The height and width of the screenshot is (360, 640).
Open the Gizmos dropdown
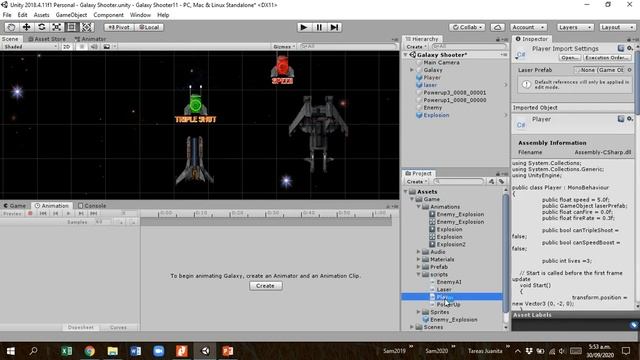(284, 47)
